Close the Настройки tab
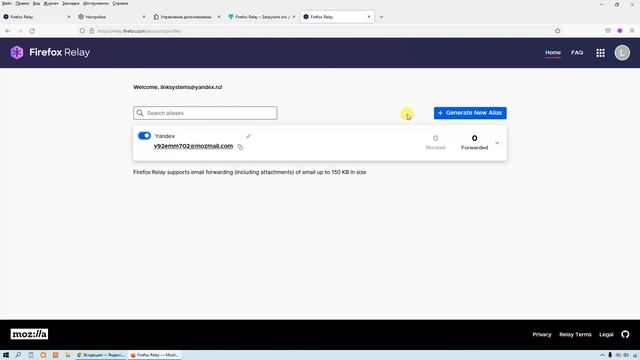This screenshot has height=360, width=640. (x=144, y=17)
